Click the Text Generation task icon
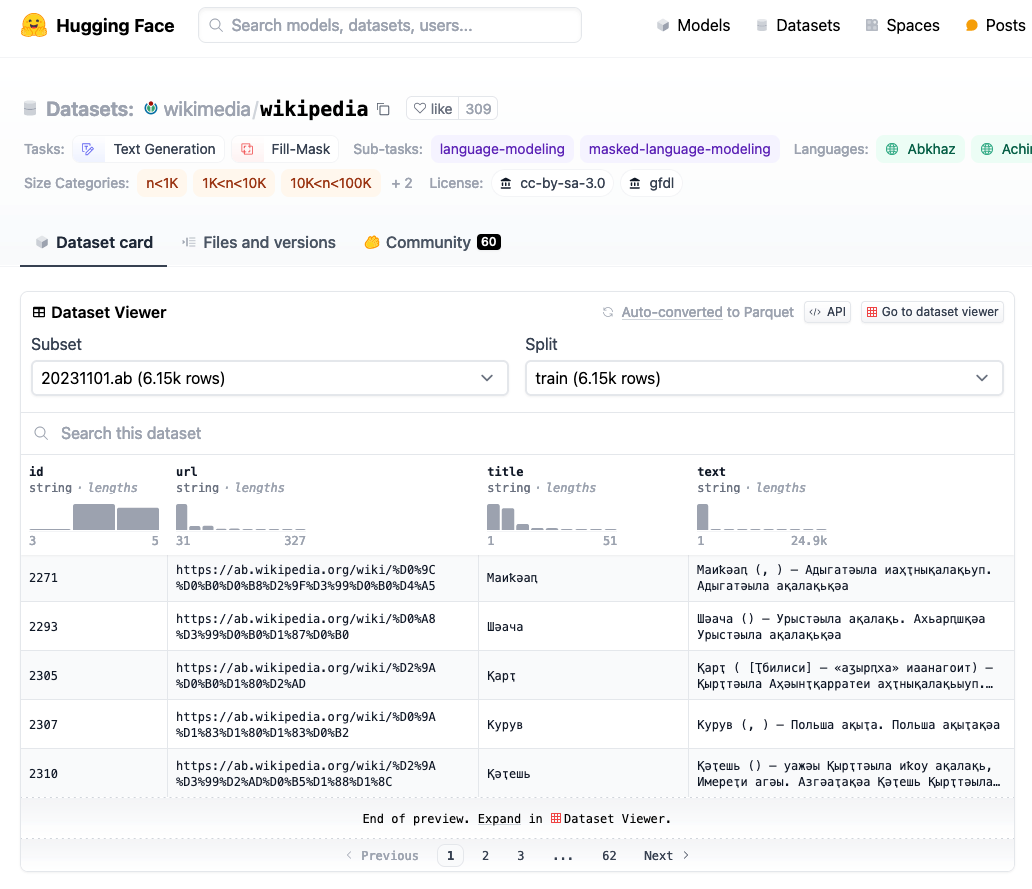 tap(88, 149)
